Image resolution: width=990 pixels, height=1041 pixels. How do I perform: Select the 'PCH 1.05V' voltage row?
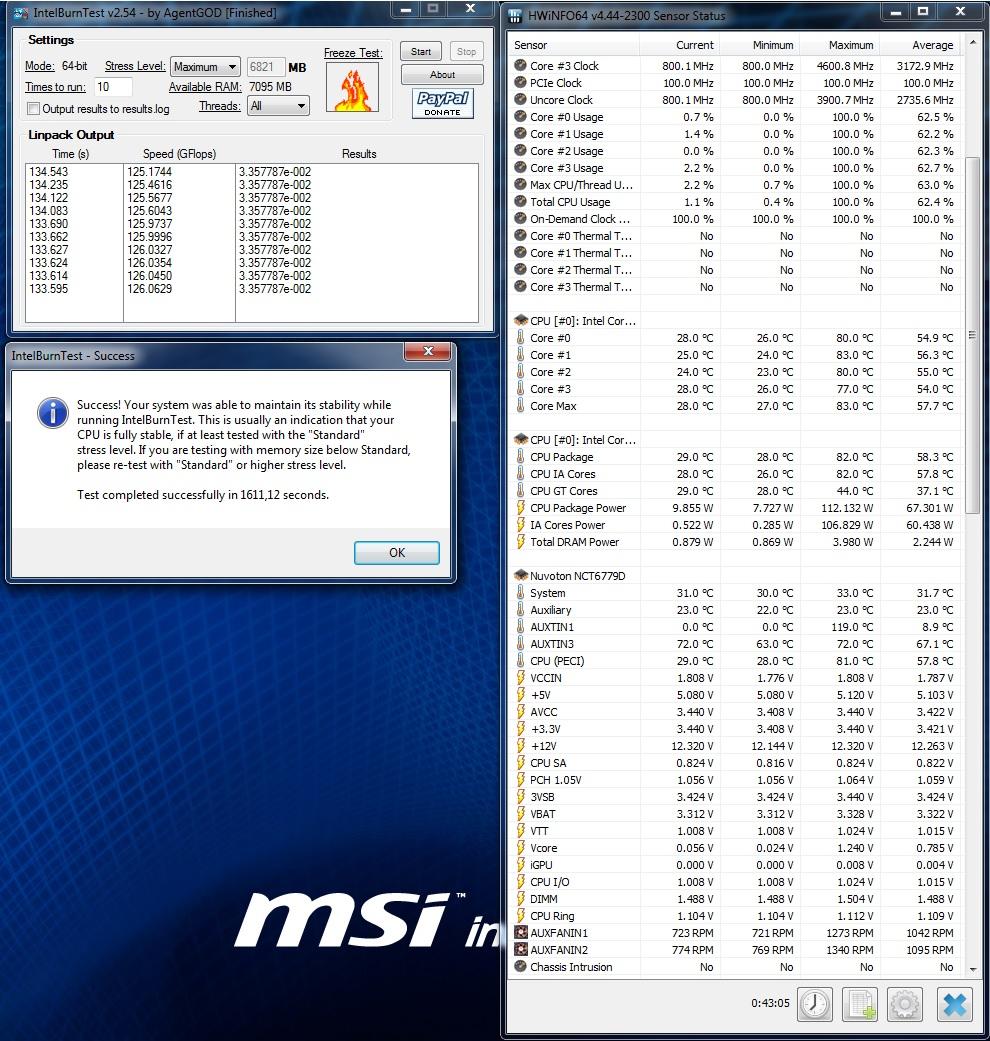(735, 779)
